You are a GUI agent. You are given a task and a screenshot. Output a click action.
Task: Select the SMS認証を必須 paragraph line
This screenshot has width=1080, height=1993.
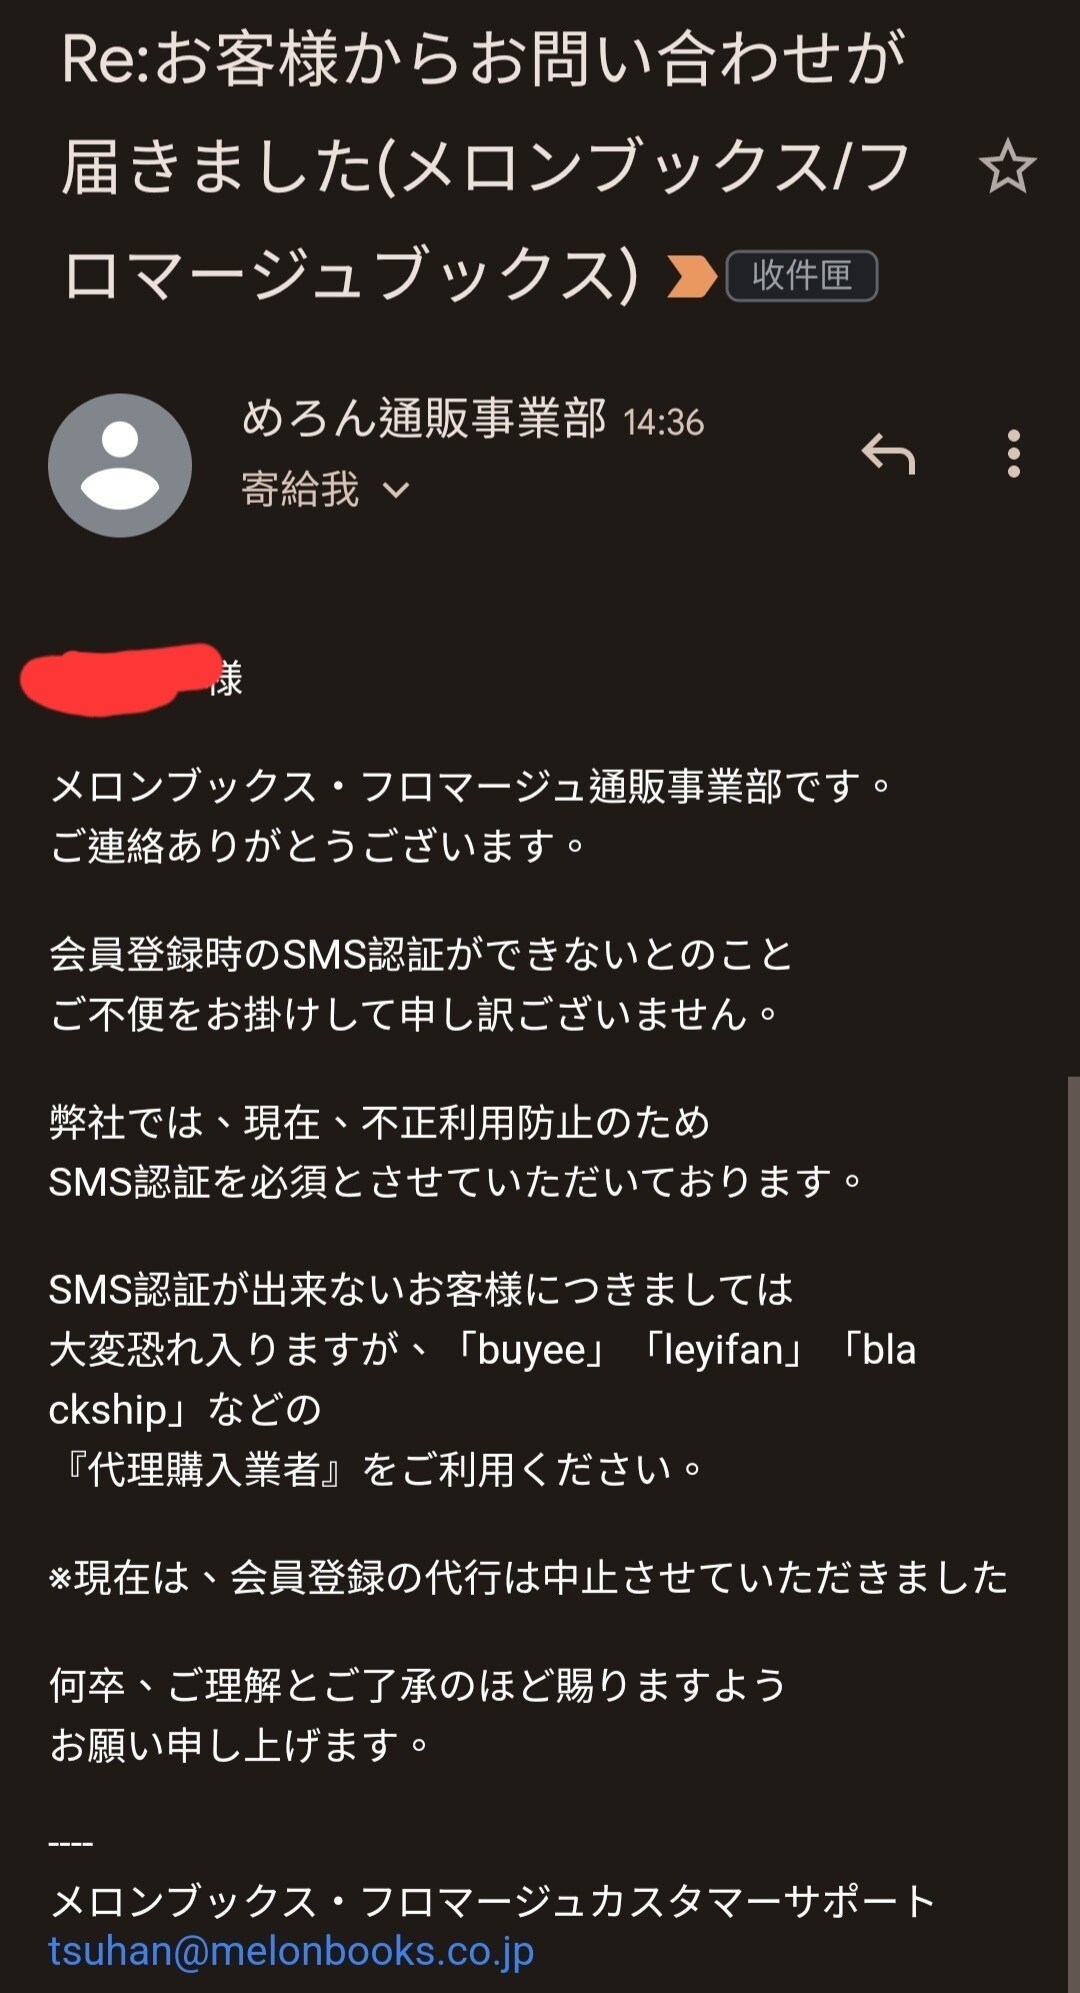455,1182
